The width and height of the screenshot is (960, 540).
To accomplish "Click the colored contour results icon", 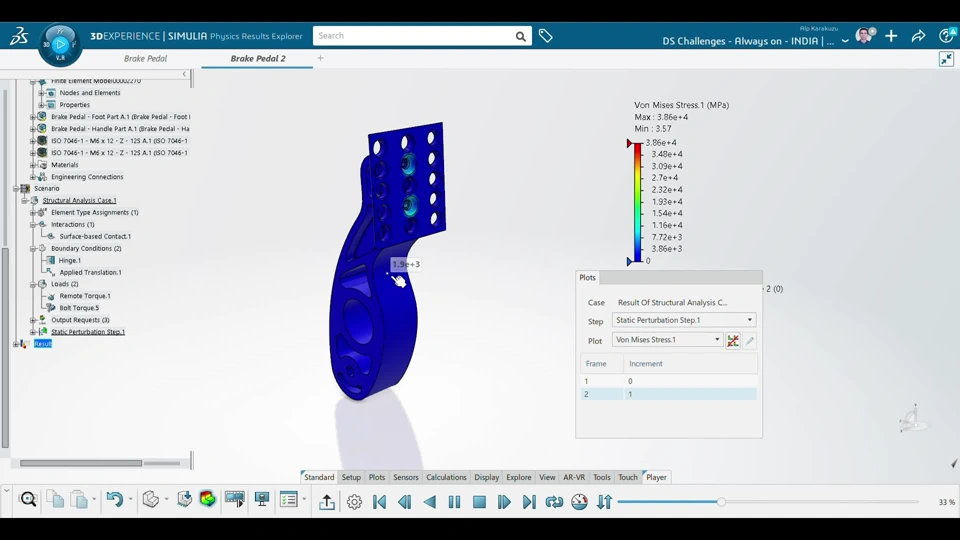I will click(208, 499).
